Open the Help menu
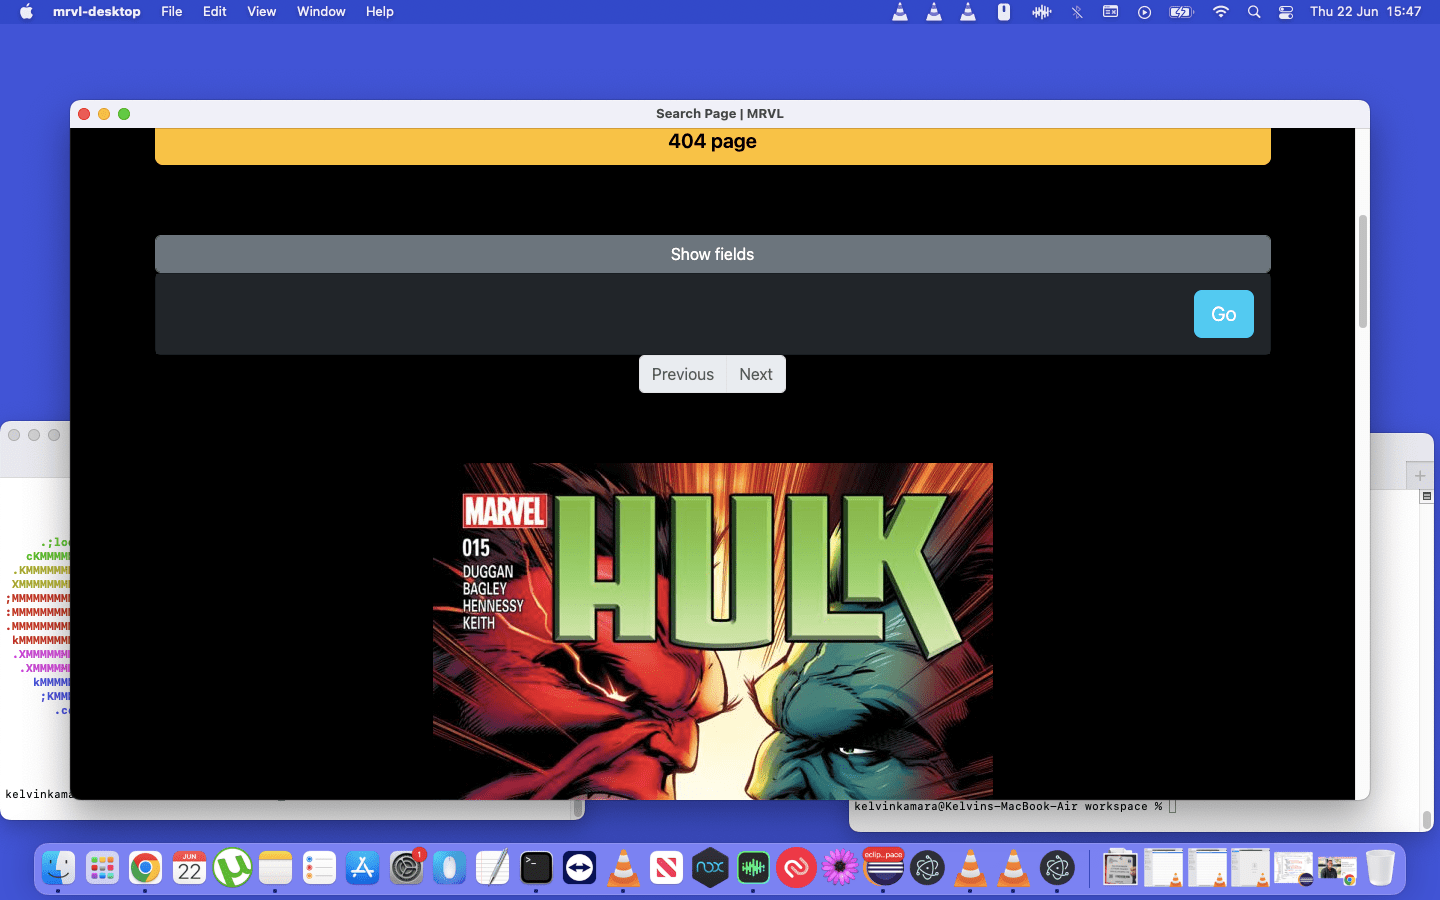 380,12
